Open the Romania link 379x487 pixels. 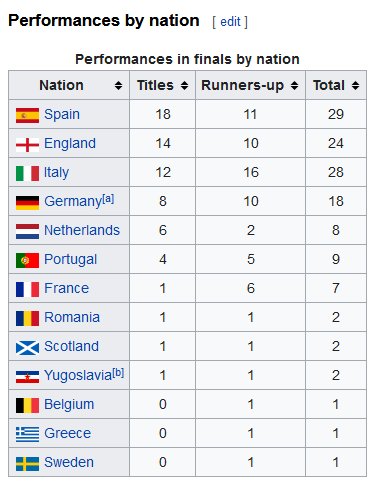coord(72,317)
